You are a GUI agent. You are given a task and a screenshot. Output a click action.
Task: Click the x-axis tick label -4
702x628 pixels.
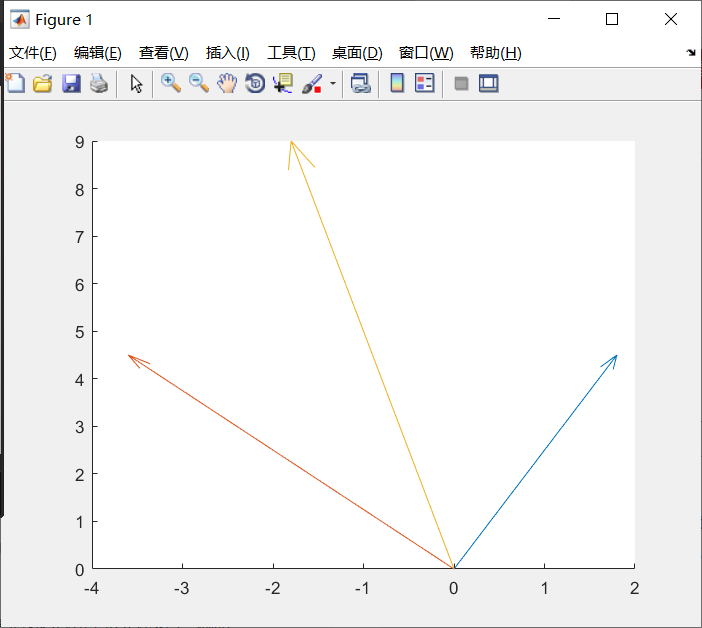(x=91, y=588)
